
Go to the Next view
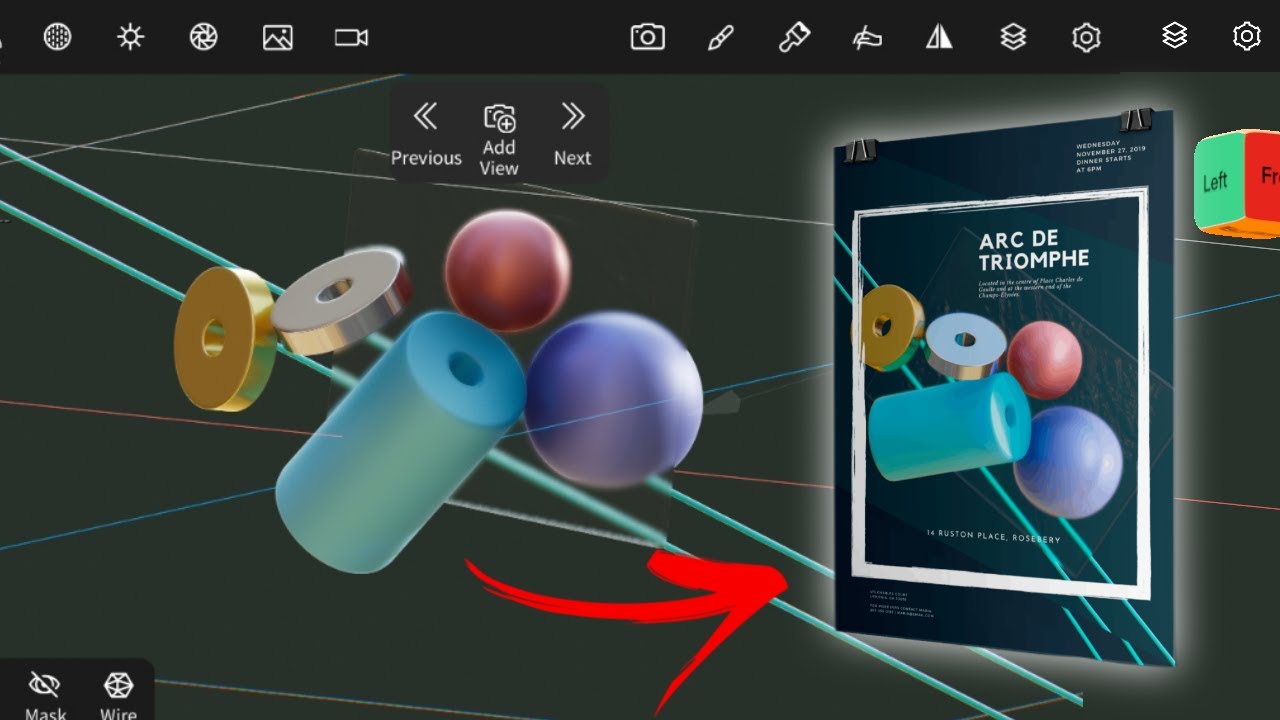point(572,133)
